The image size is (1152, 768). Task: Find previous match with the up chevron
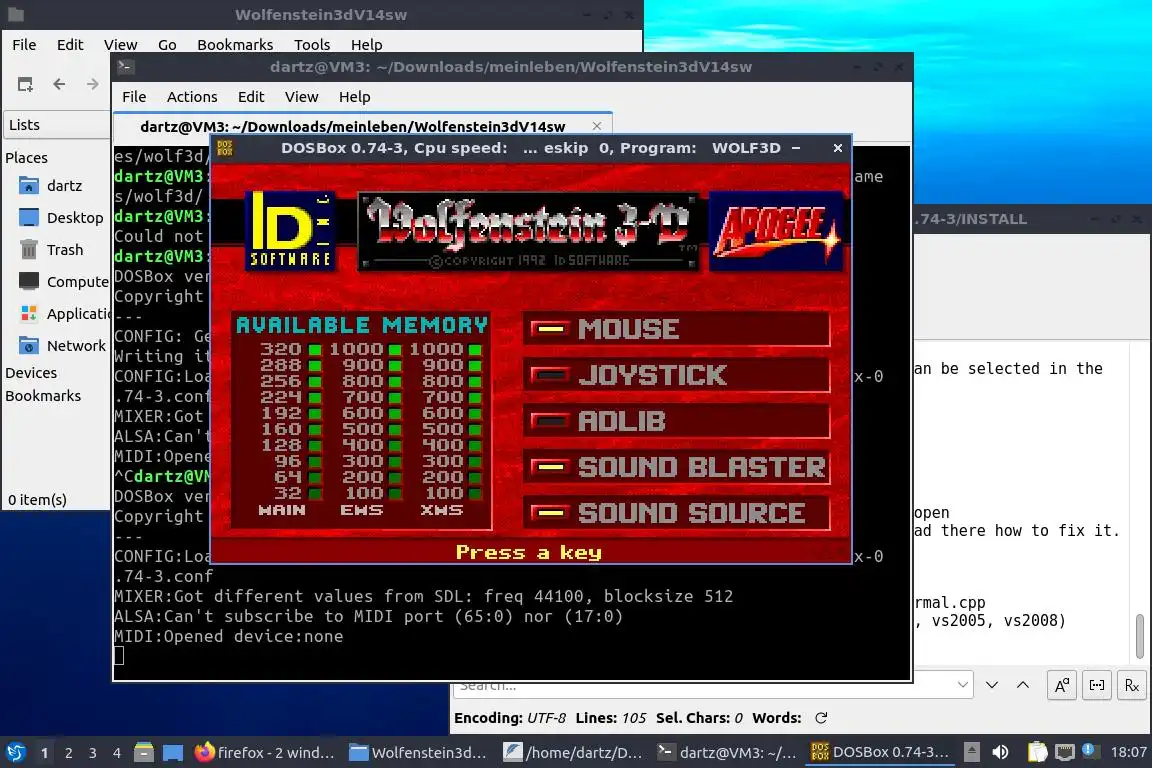1023,685
